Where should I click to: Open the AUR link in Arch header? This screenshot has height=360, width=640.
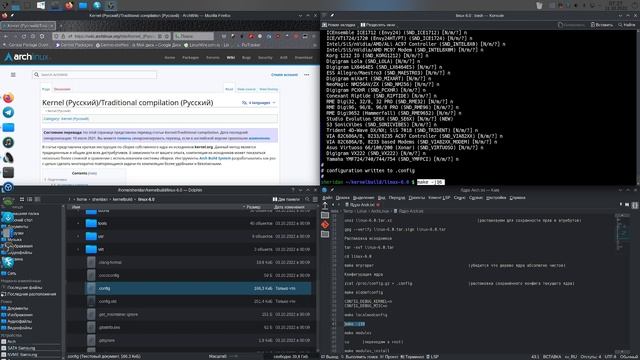tap(284, 58)
